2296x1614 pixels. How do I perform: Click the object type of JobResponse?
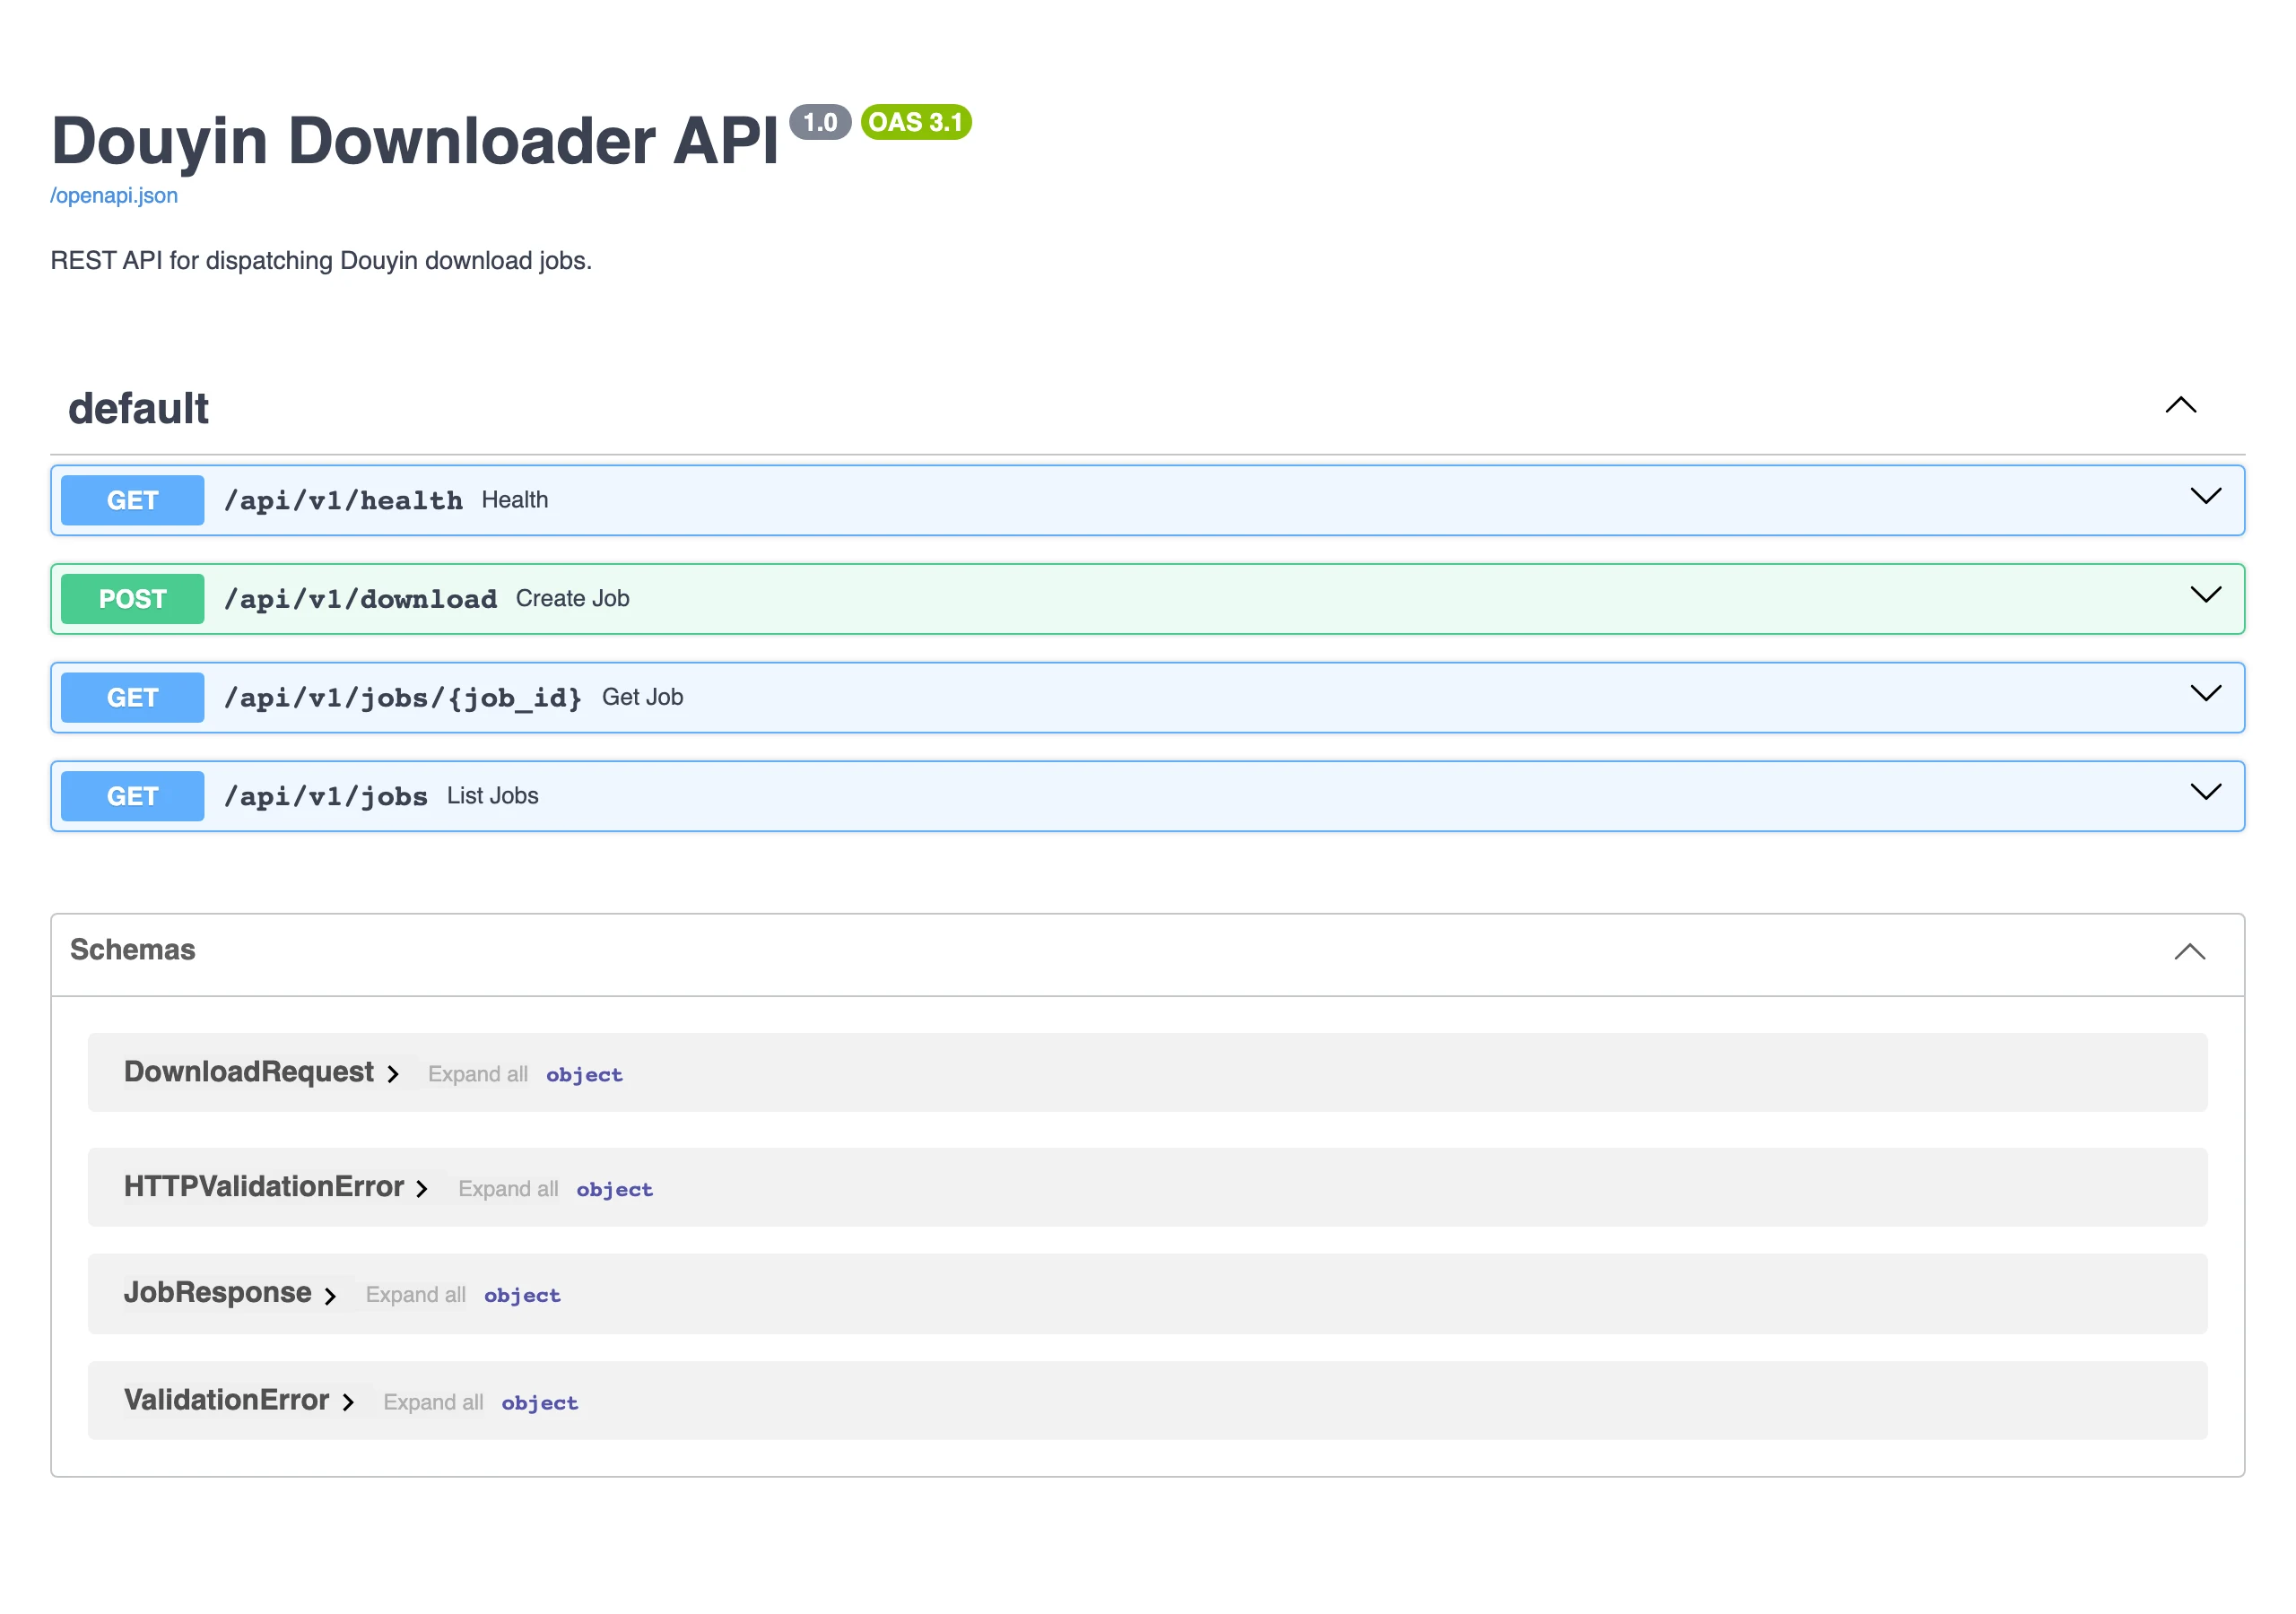click(x=523, y=1296)
